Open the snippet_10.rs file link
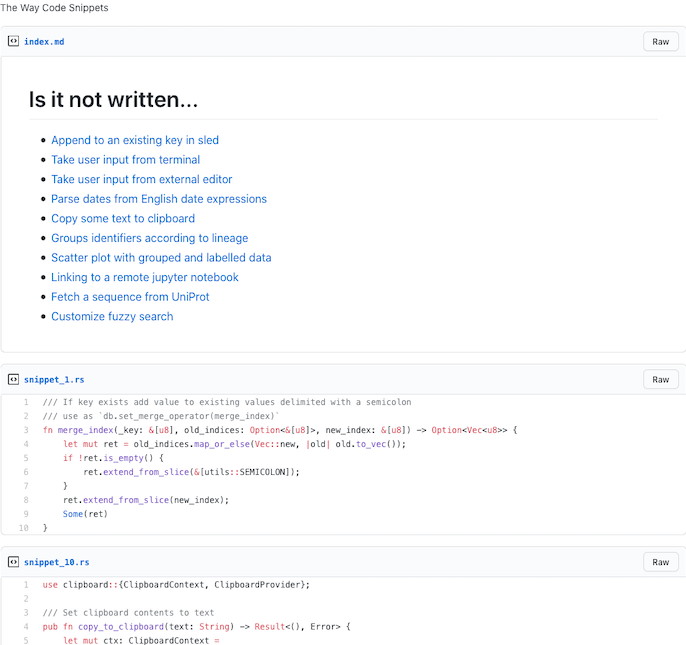The width and height of the screenshot is (686, 645). [x=56, y=562]
